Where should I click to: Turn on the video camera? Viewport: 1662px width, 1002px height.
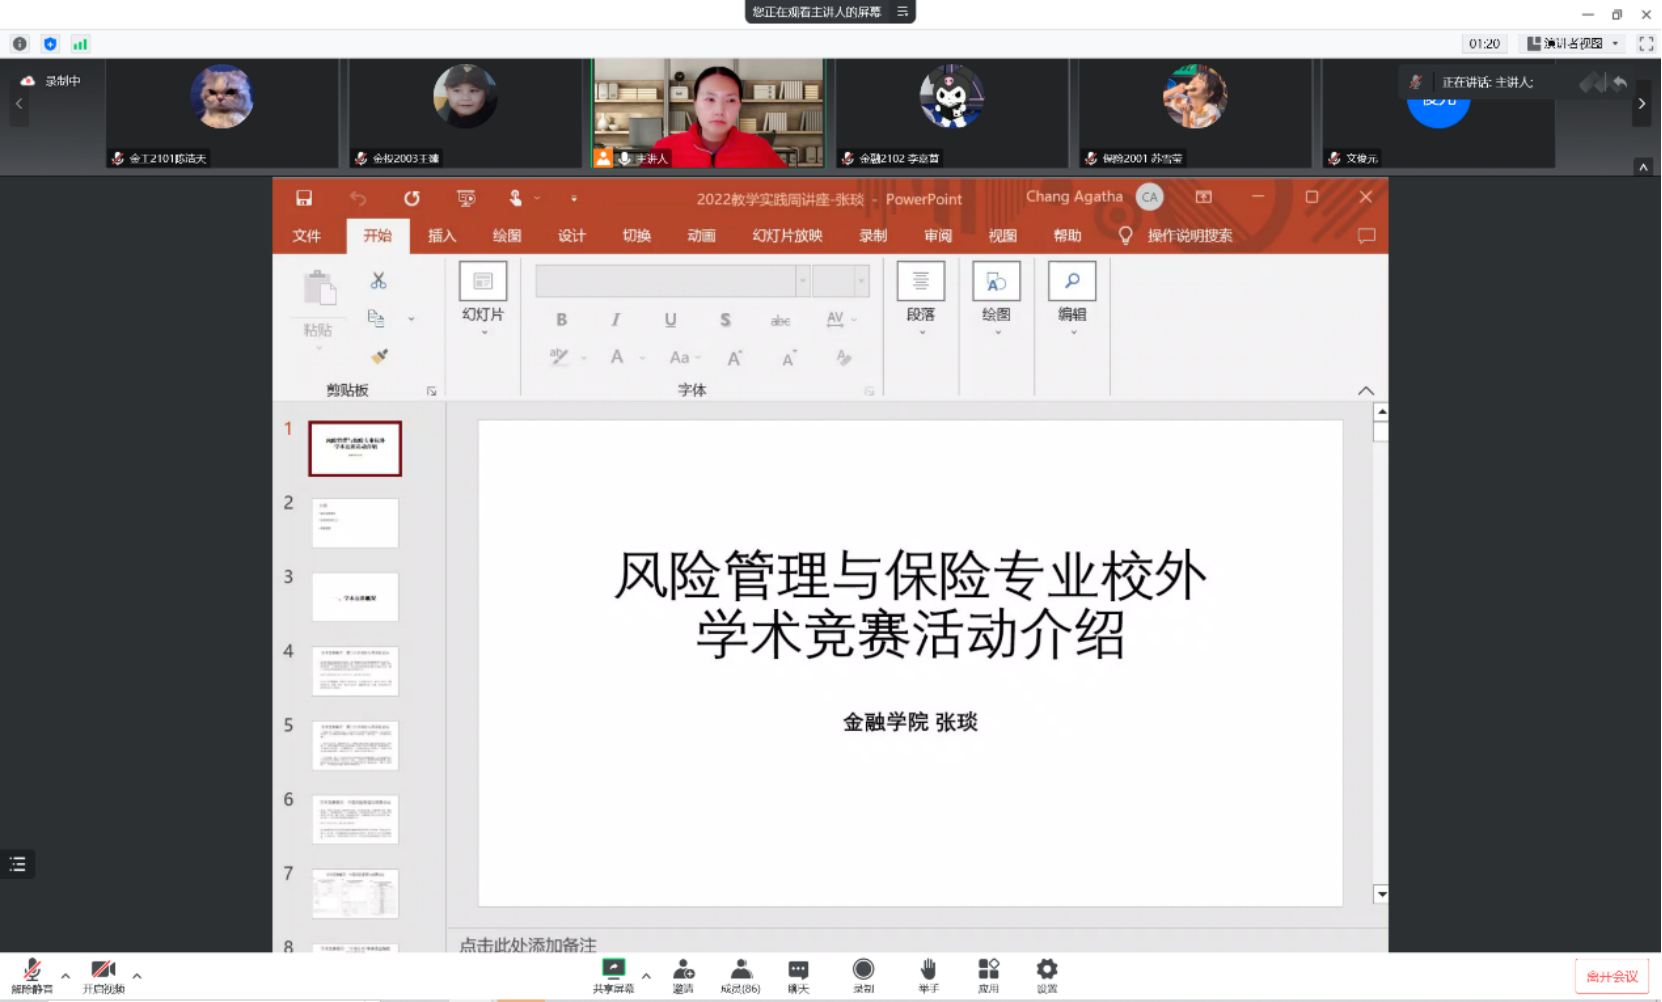pyautogui.click(x=103, y=975)
